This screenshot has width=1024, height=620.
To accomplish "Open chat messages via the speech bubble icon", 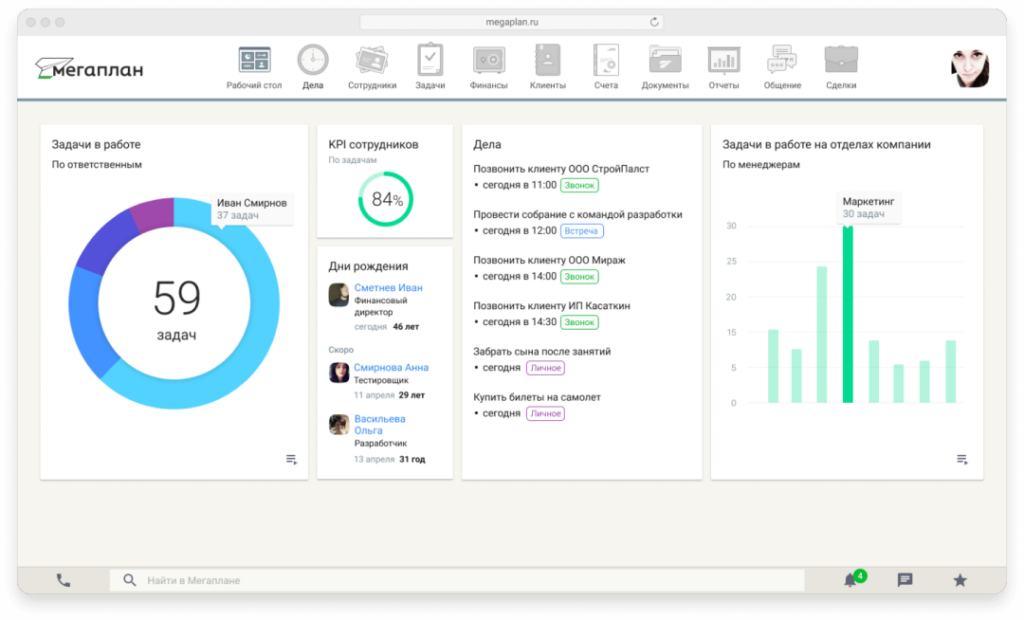I will point(904,579).
